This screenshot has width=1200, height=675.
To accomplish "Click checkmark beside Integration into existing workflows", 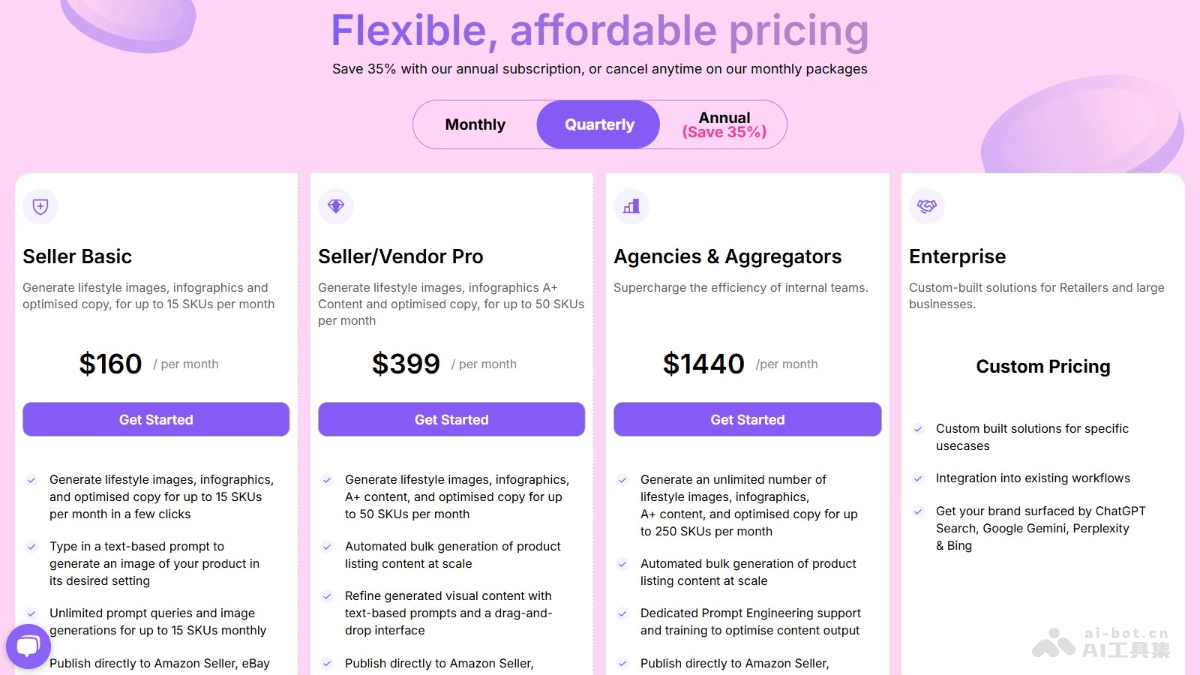I will click(x=918, y=478).
